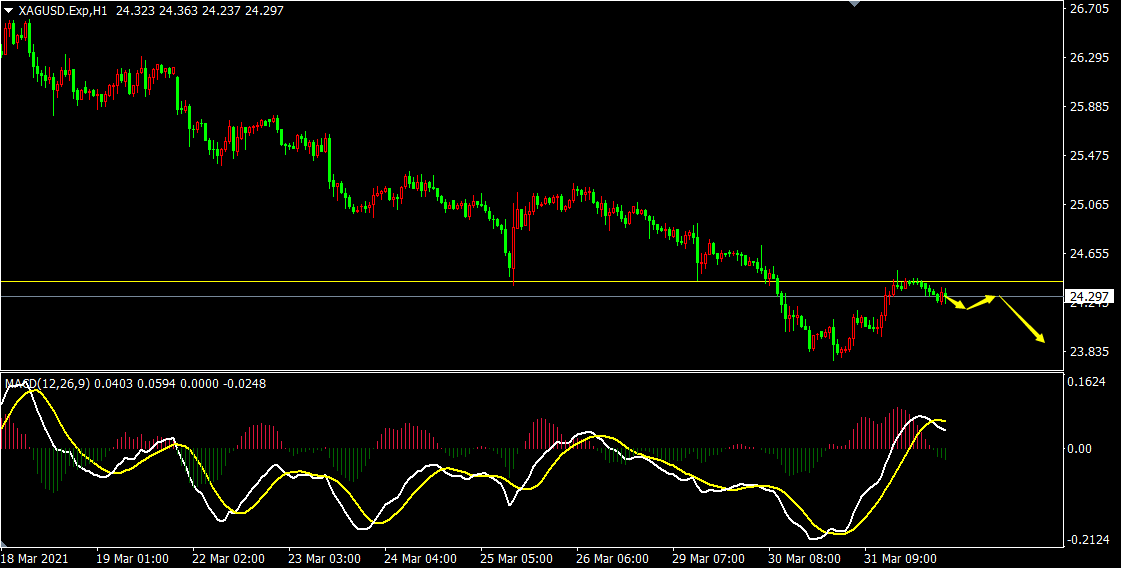
Task: Click the 22 Mar 02:00 time label
Action: pyautogui.click(x=228, y=558)
